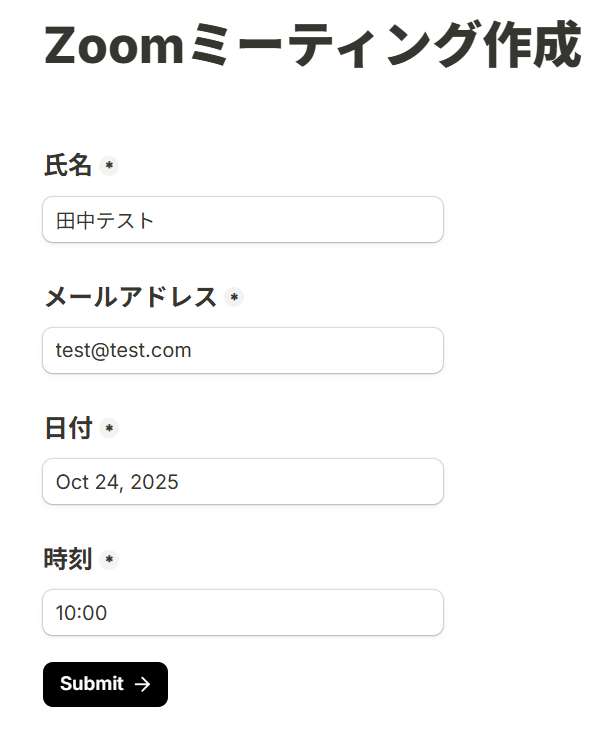Screen dimensions: 613x732
Task: Click the 時刻 field label
Action: pos(68,560)
